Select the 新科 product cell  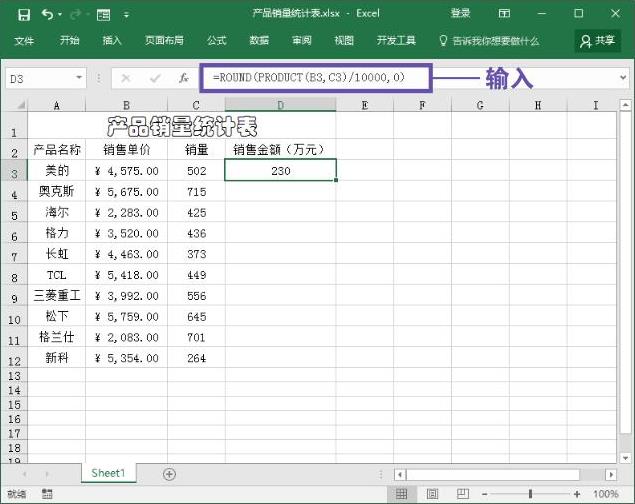click(56, 358)
